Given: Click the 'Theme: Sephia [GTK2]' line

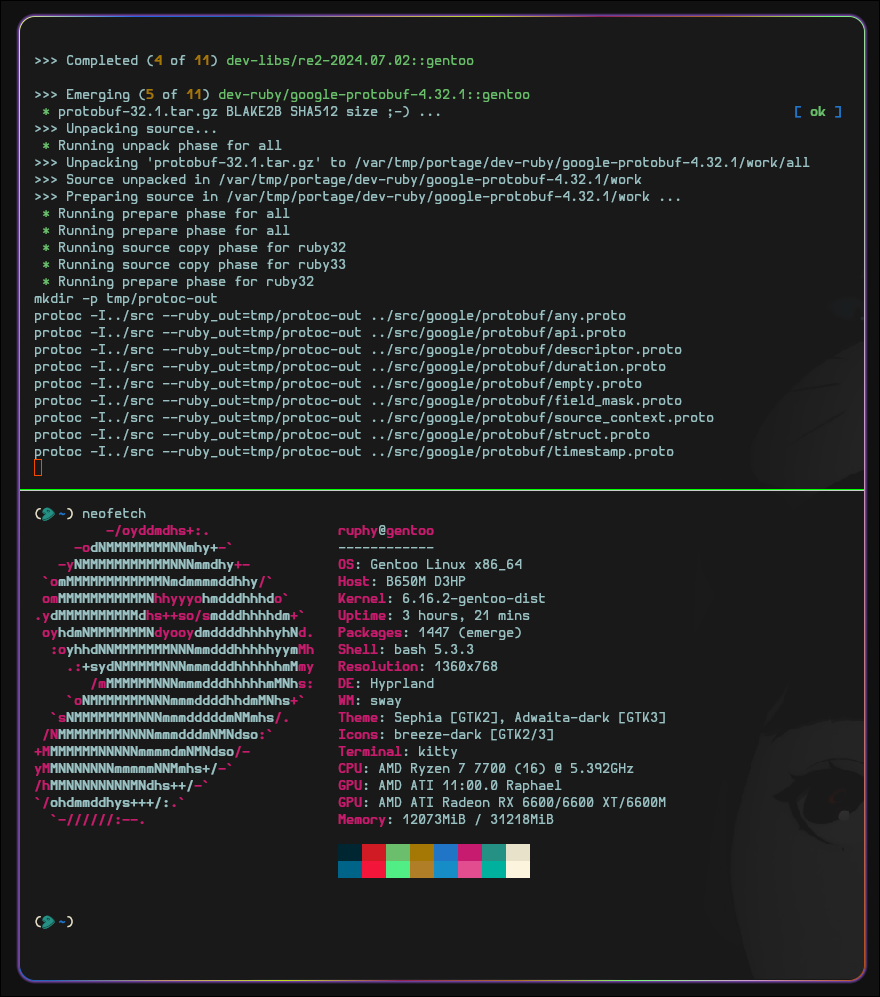Looking at the screenshot, I should 502,718.
